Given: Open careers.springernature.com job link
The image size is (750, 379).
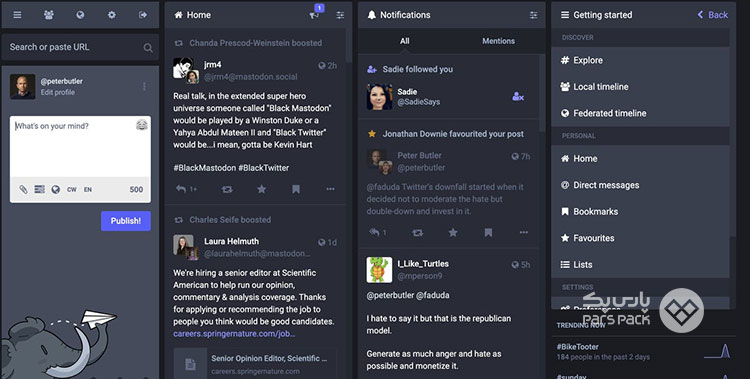Looking at the screenshot, I should tap(234, 334).
